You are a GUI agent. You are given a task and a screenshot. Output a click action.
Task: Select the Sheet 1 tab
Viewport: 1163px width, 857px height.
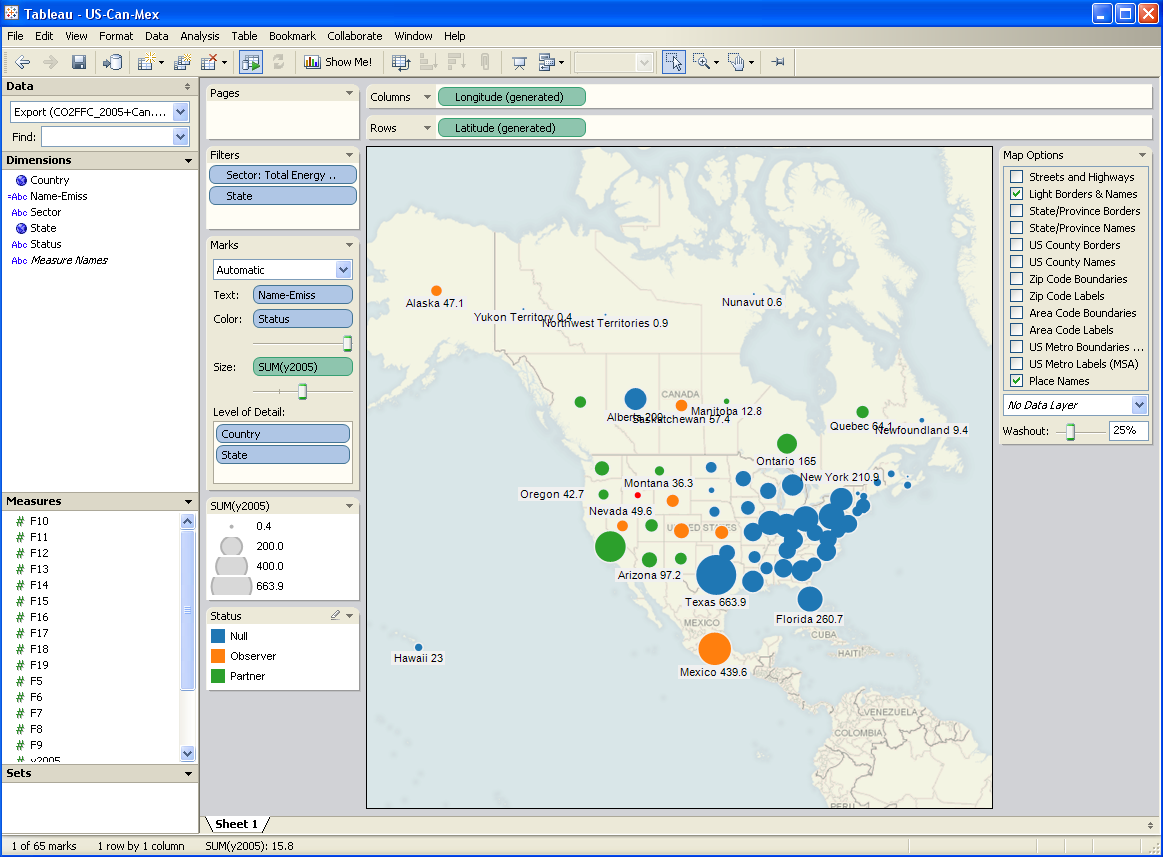237,824
